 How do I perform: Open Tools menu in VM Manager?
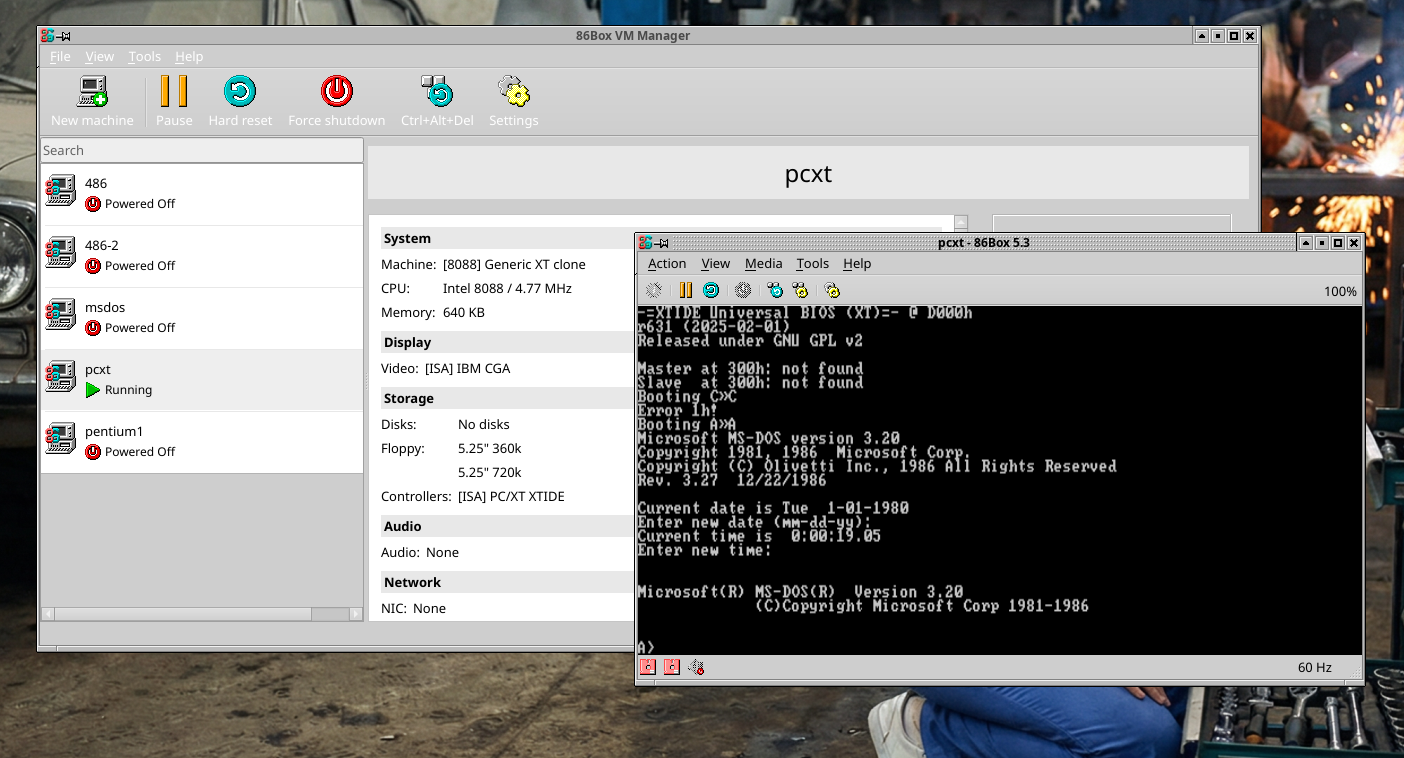click(144, 57)
